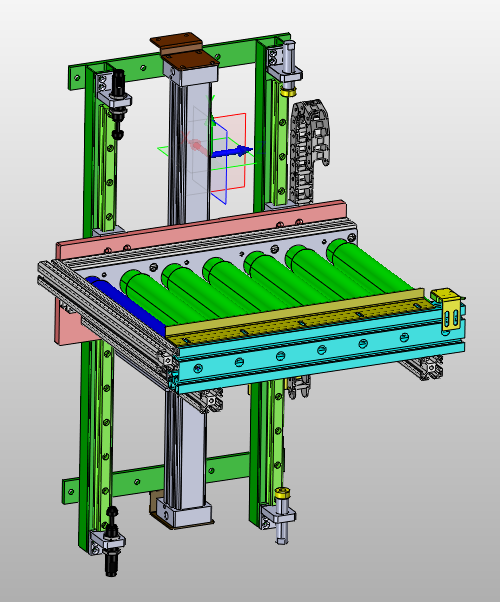Pick the black shock absorber at bottom left
This screenshot has height=602, width=500.
112,541
